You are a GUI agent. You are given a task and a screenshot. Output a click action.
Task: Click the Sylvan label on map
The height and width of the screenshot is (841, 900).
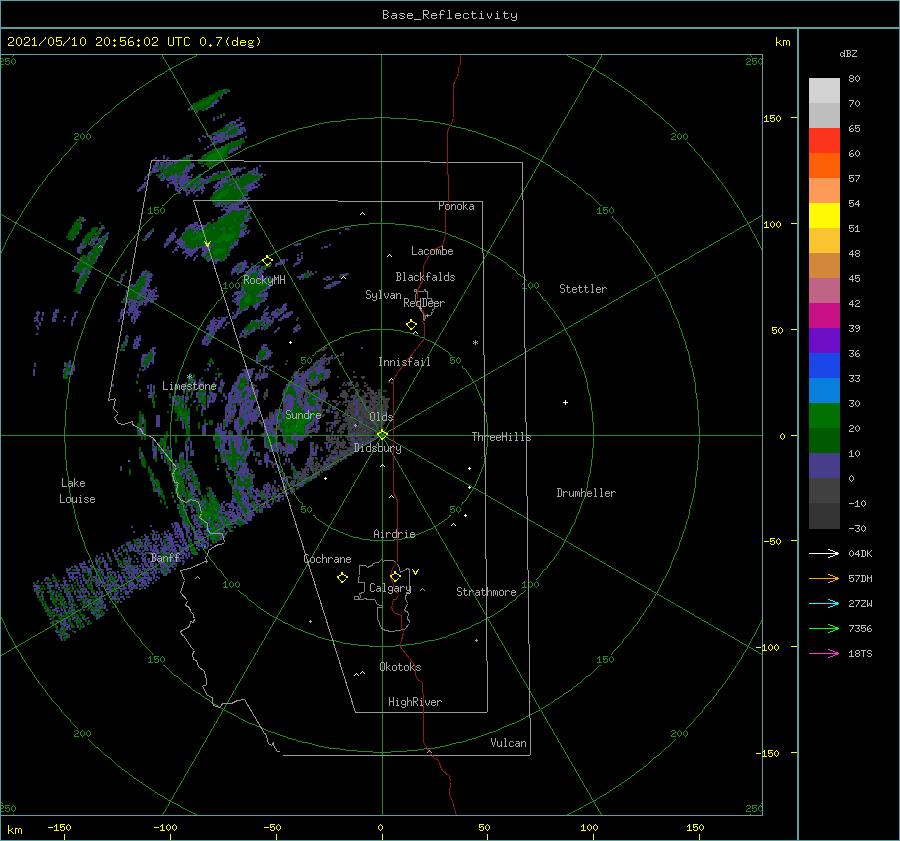pos(383,295)
